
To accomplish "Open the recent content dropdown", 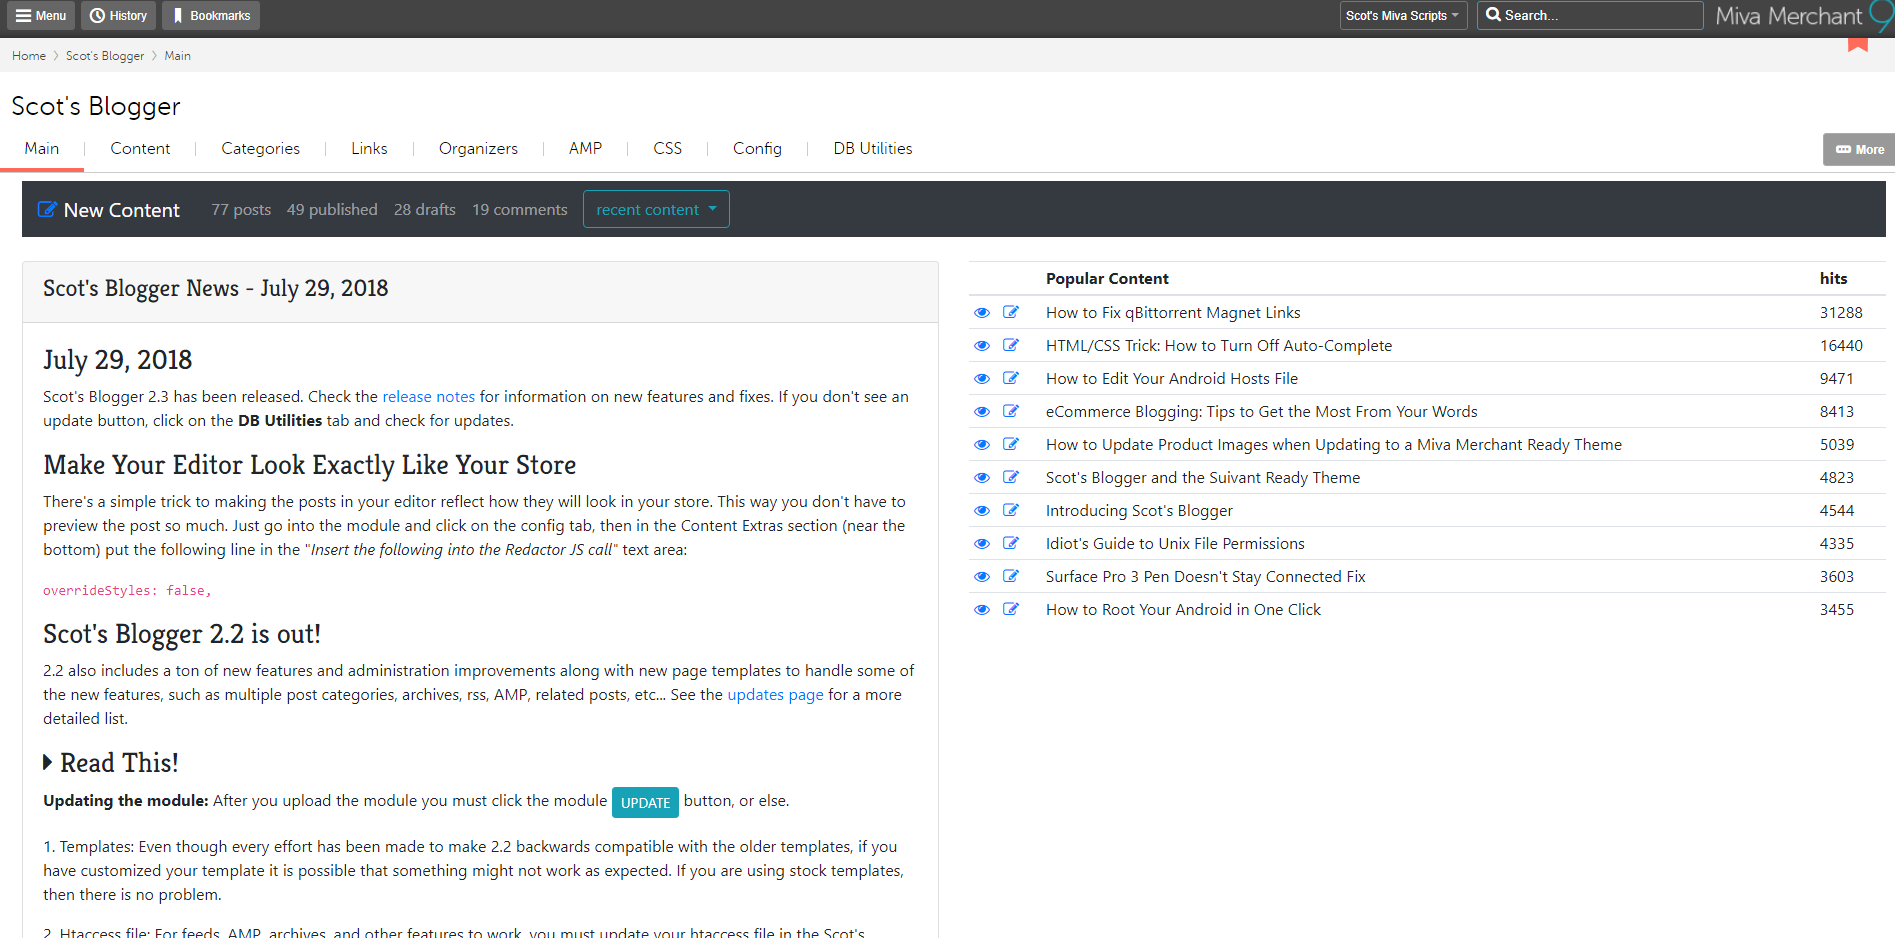I will coord(656,210).
